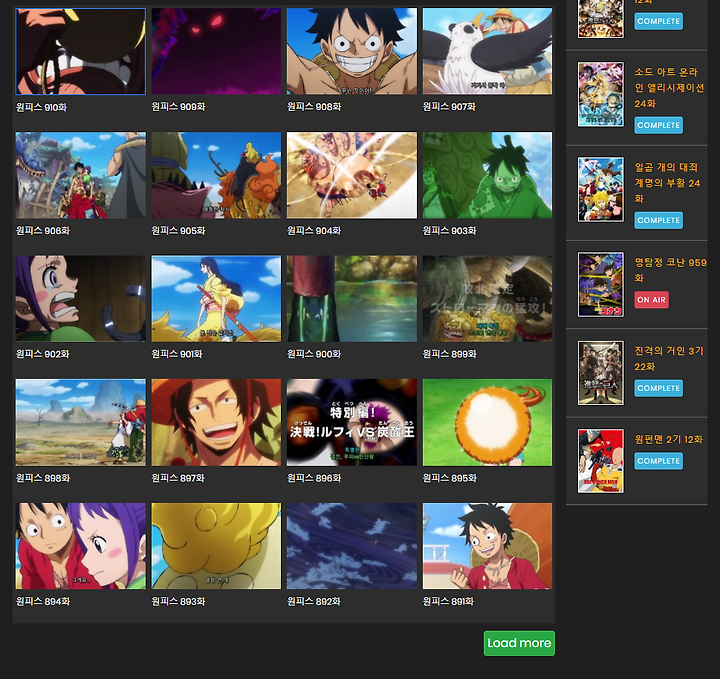
Task: Click the 원피스 899화 title text
Action: click(450, 354)
